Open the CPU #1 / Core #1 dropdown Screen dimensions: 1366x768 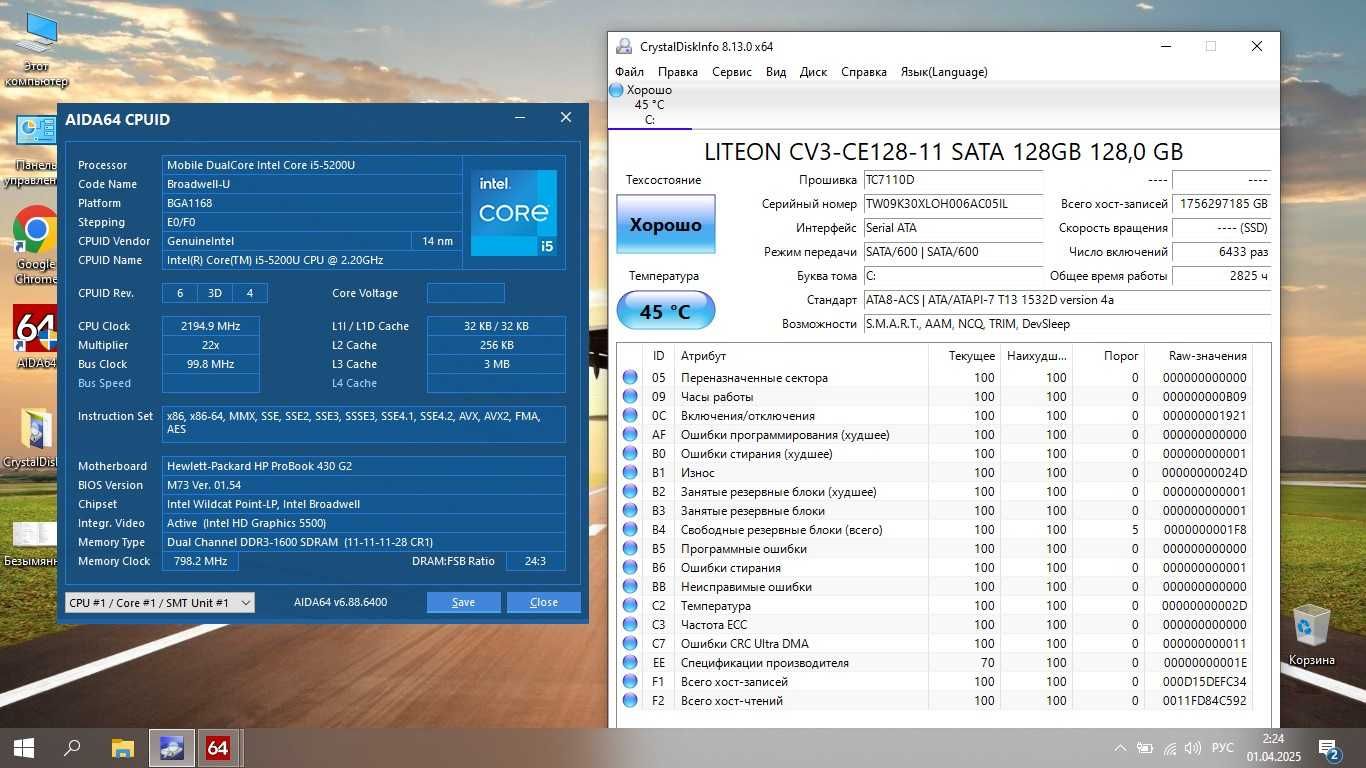(x=159, y=602)
